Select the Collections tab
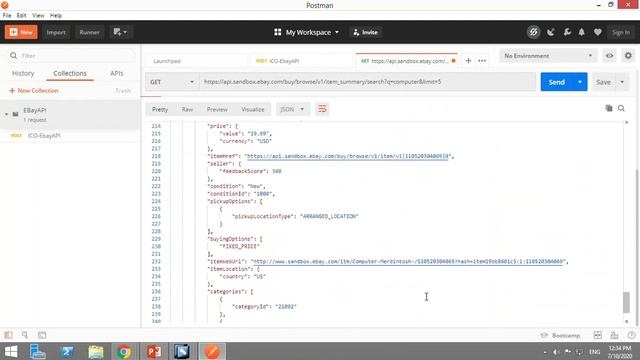 (70, 73)
